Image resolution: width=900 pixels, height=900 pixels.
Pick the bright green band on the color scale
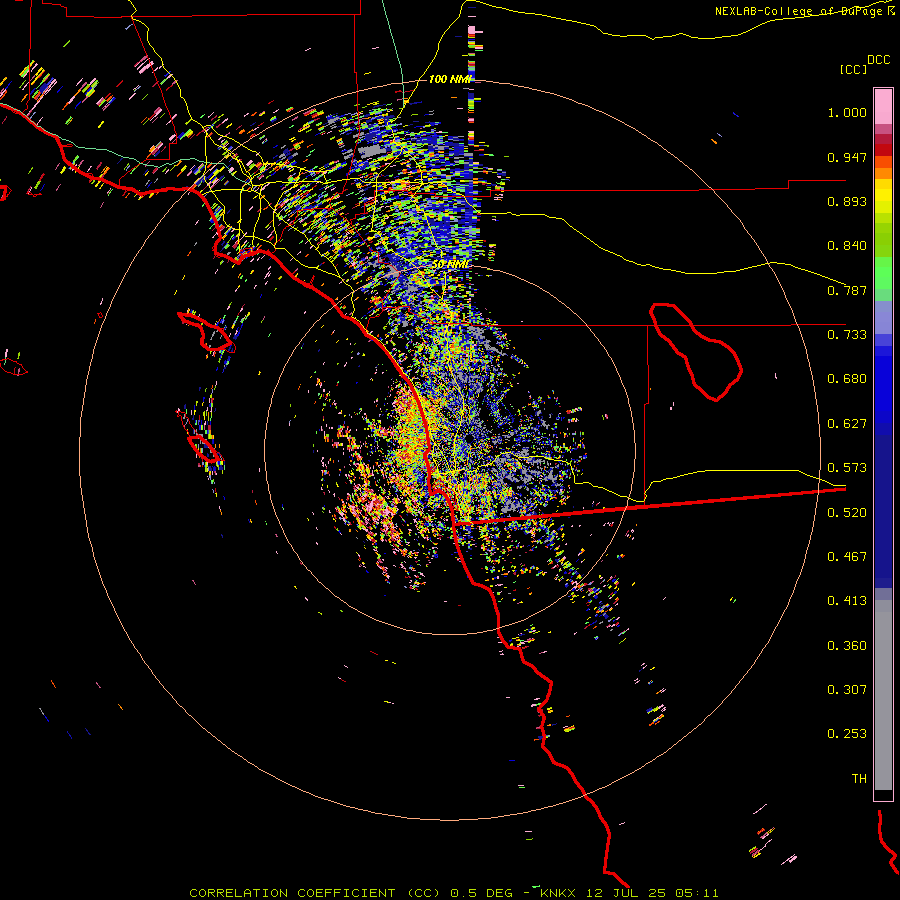pos(883,273)
